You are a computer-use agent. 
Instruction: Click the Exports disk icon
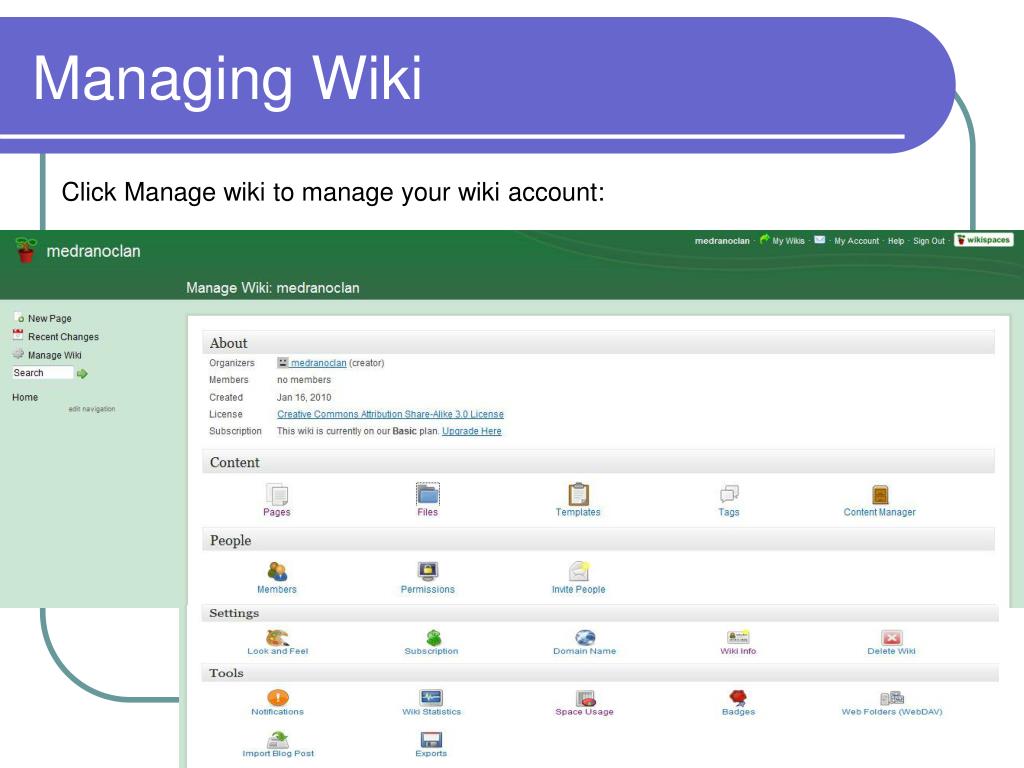coord(431,739)
